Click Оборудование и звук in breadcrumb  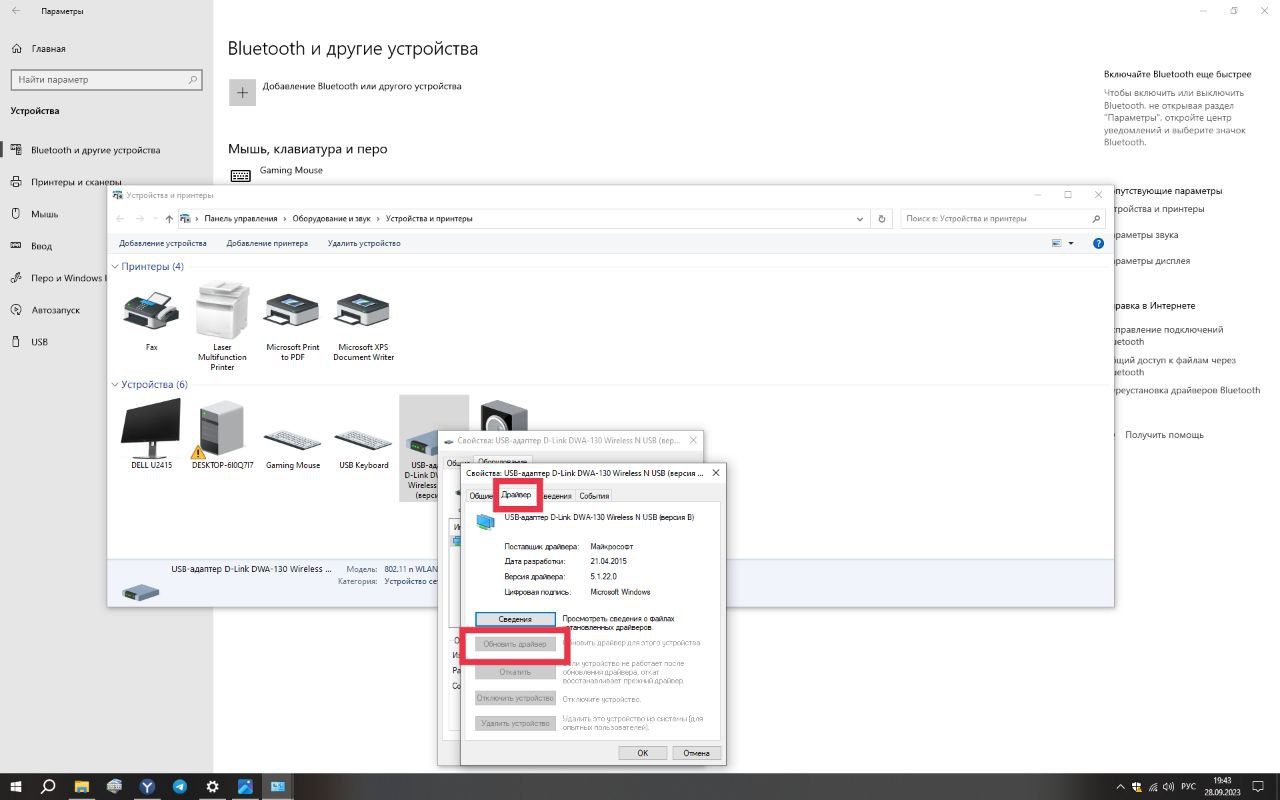point(331,218)
